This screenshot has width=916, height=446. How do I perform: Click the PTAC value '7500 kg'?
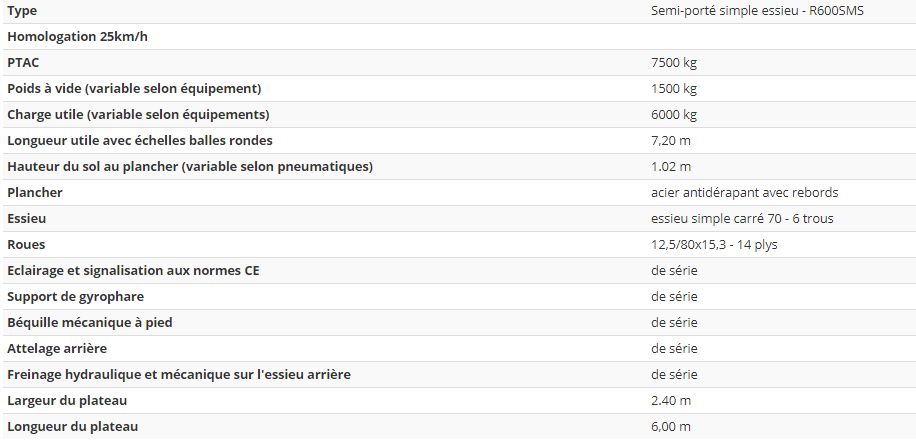pos(674,63)
